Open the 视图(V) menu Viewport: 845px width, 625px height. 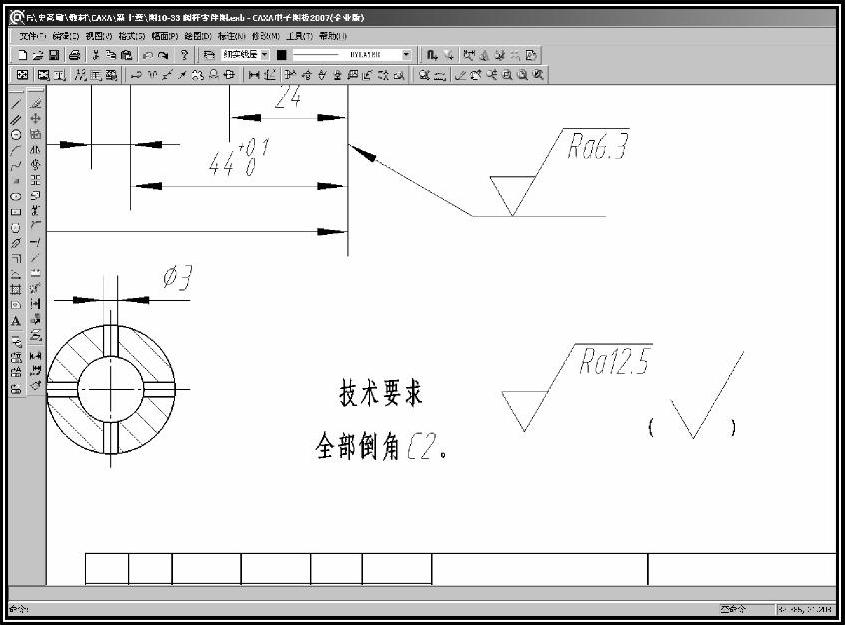99,36
